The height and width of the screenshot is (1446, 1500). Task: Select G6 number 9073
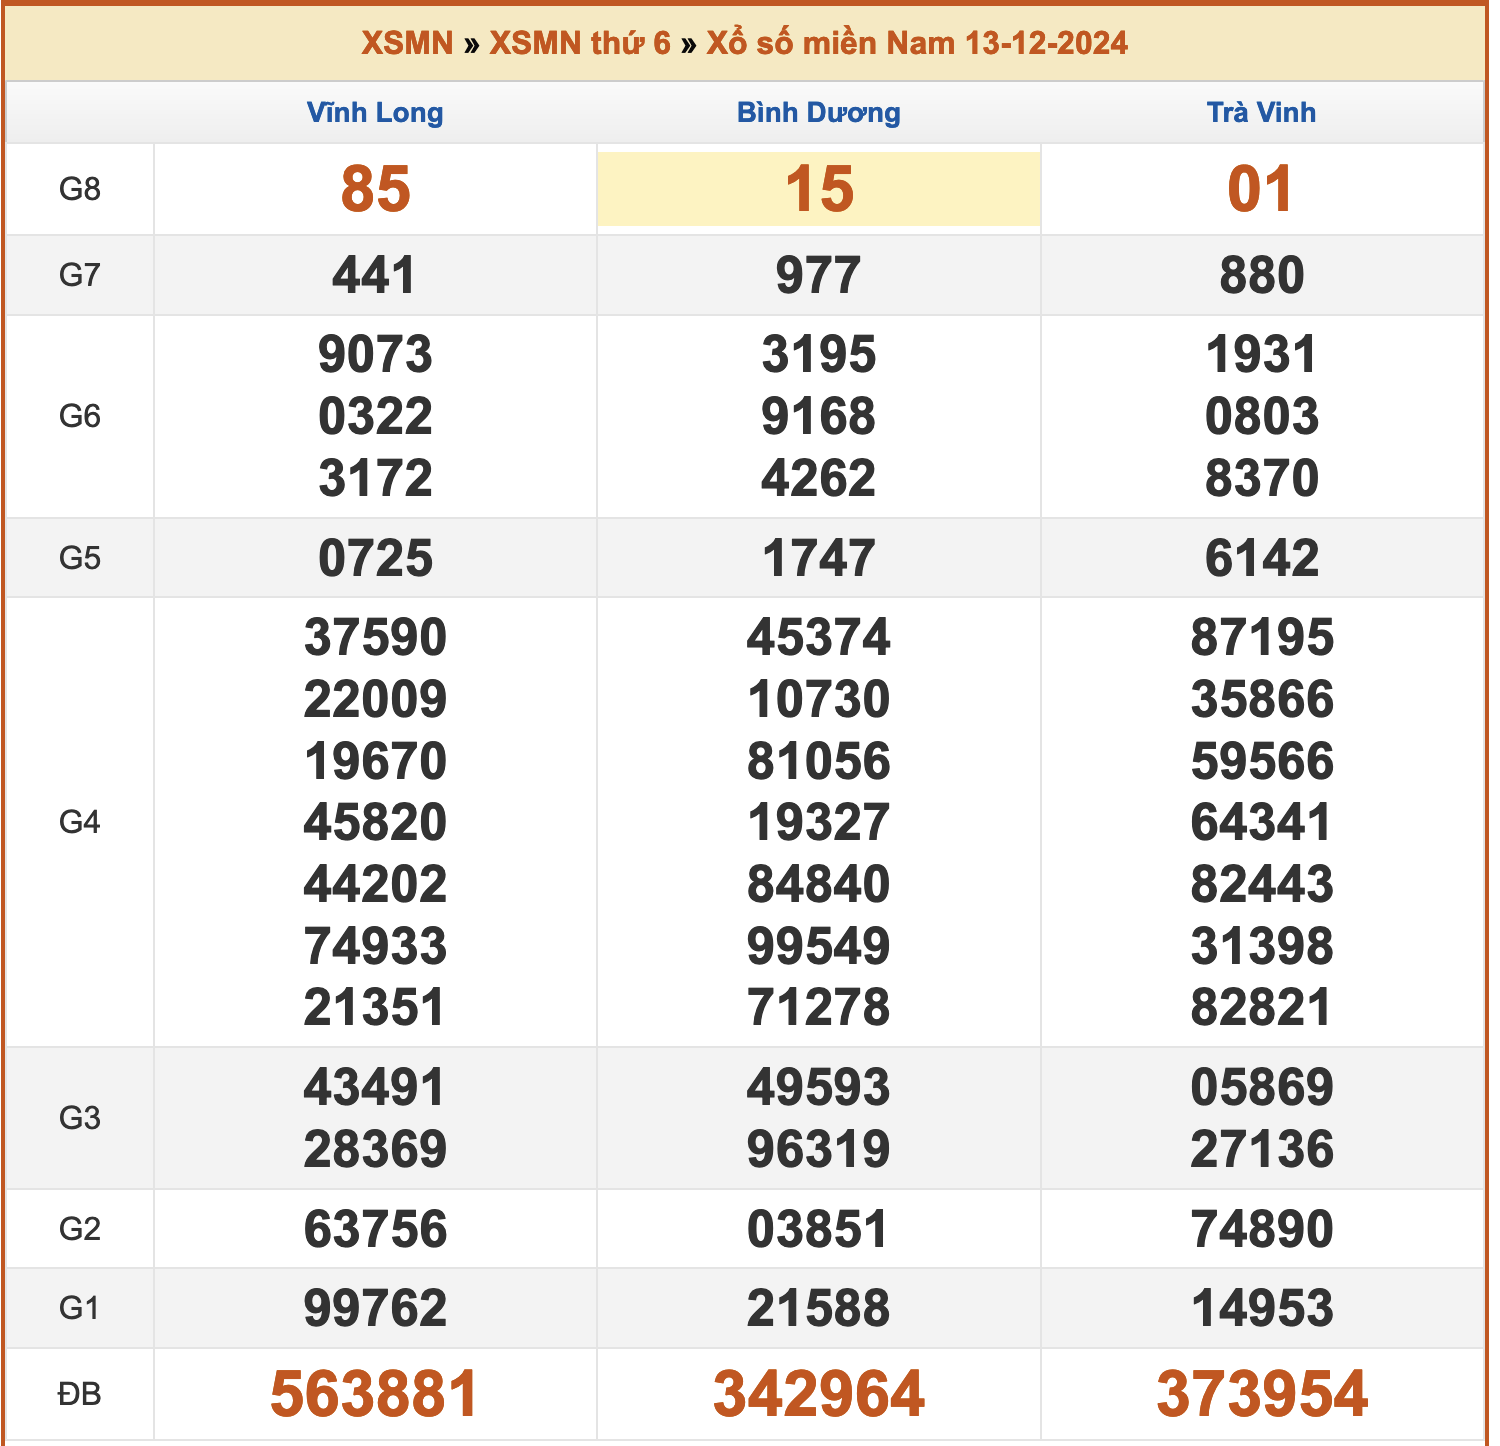coord(375,355)
